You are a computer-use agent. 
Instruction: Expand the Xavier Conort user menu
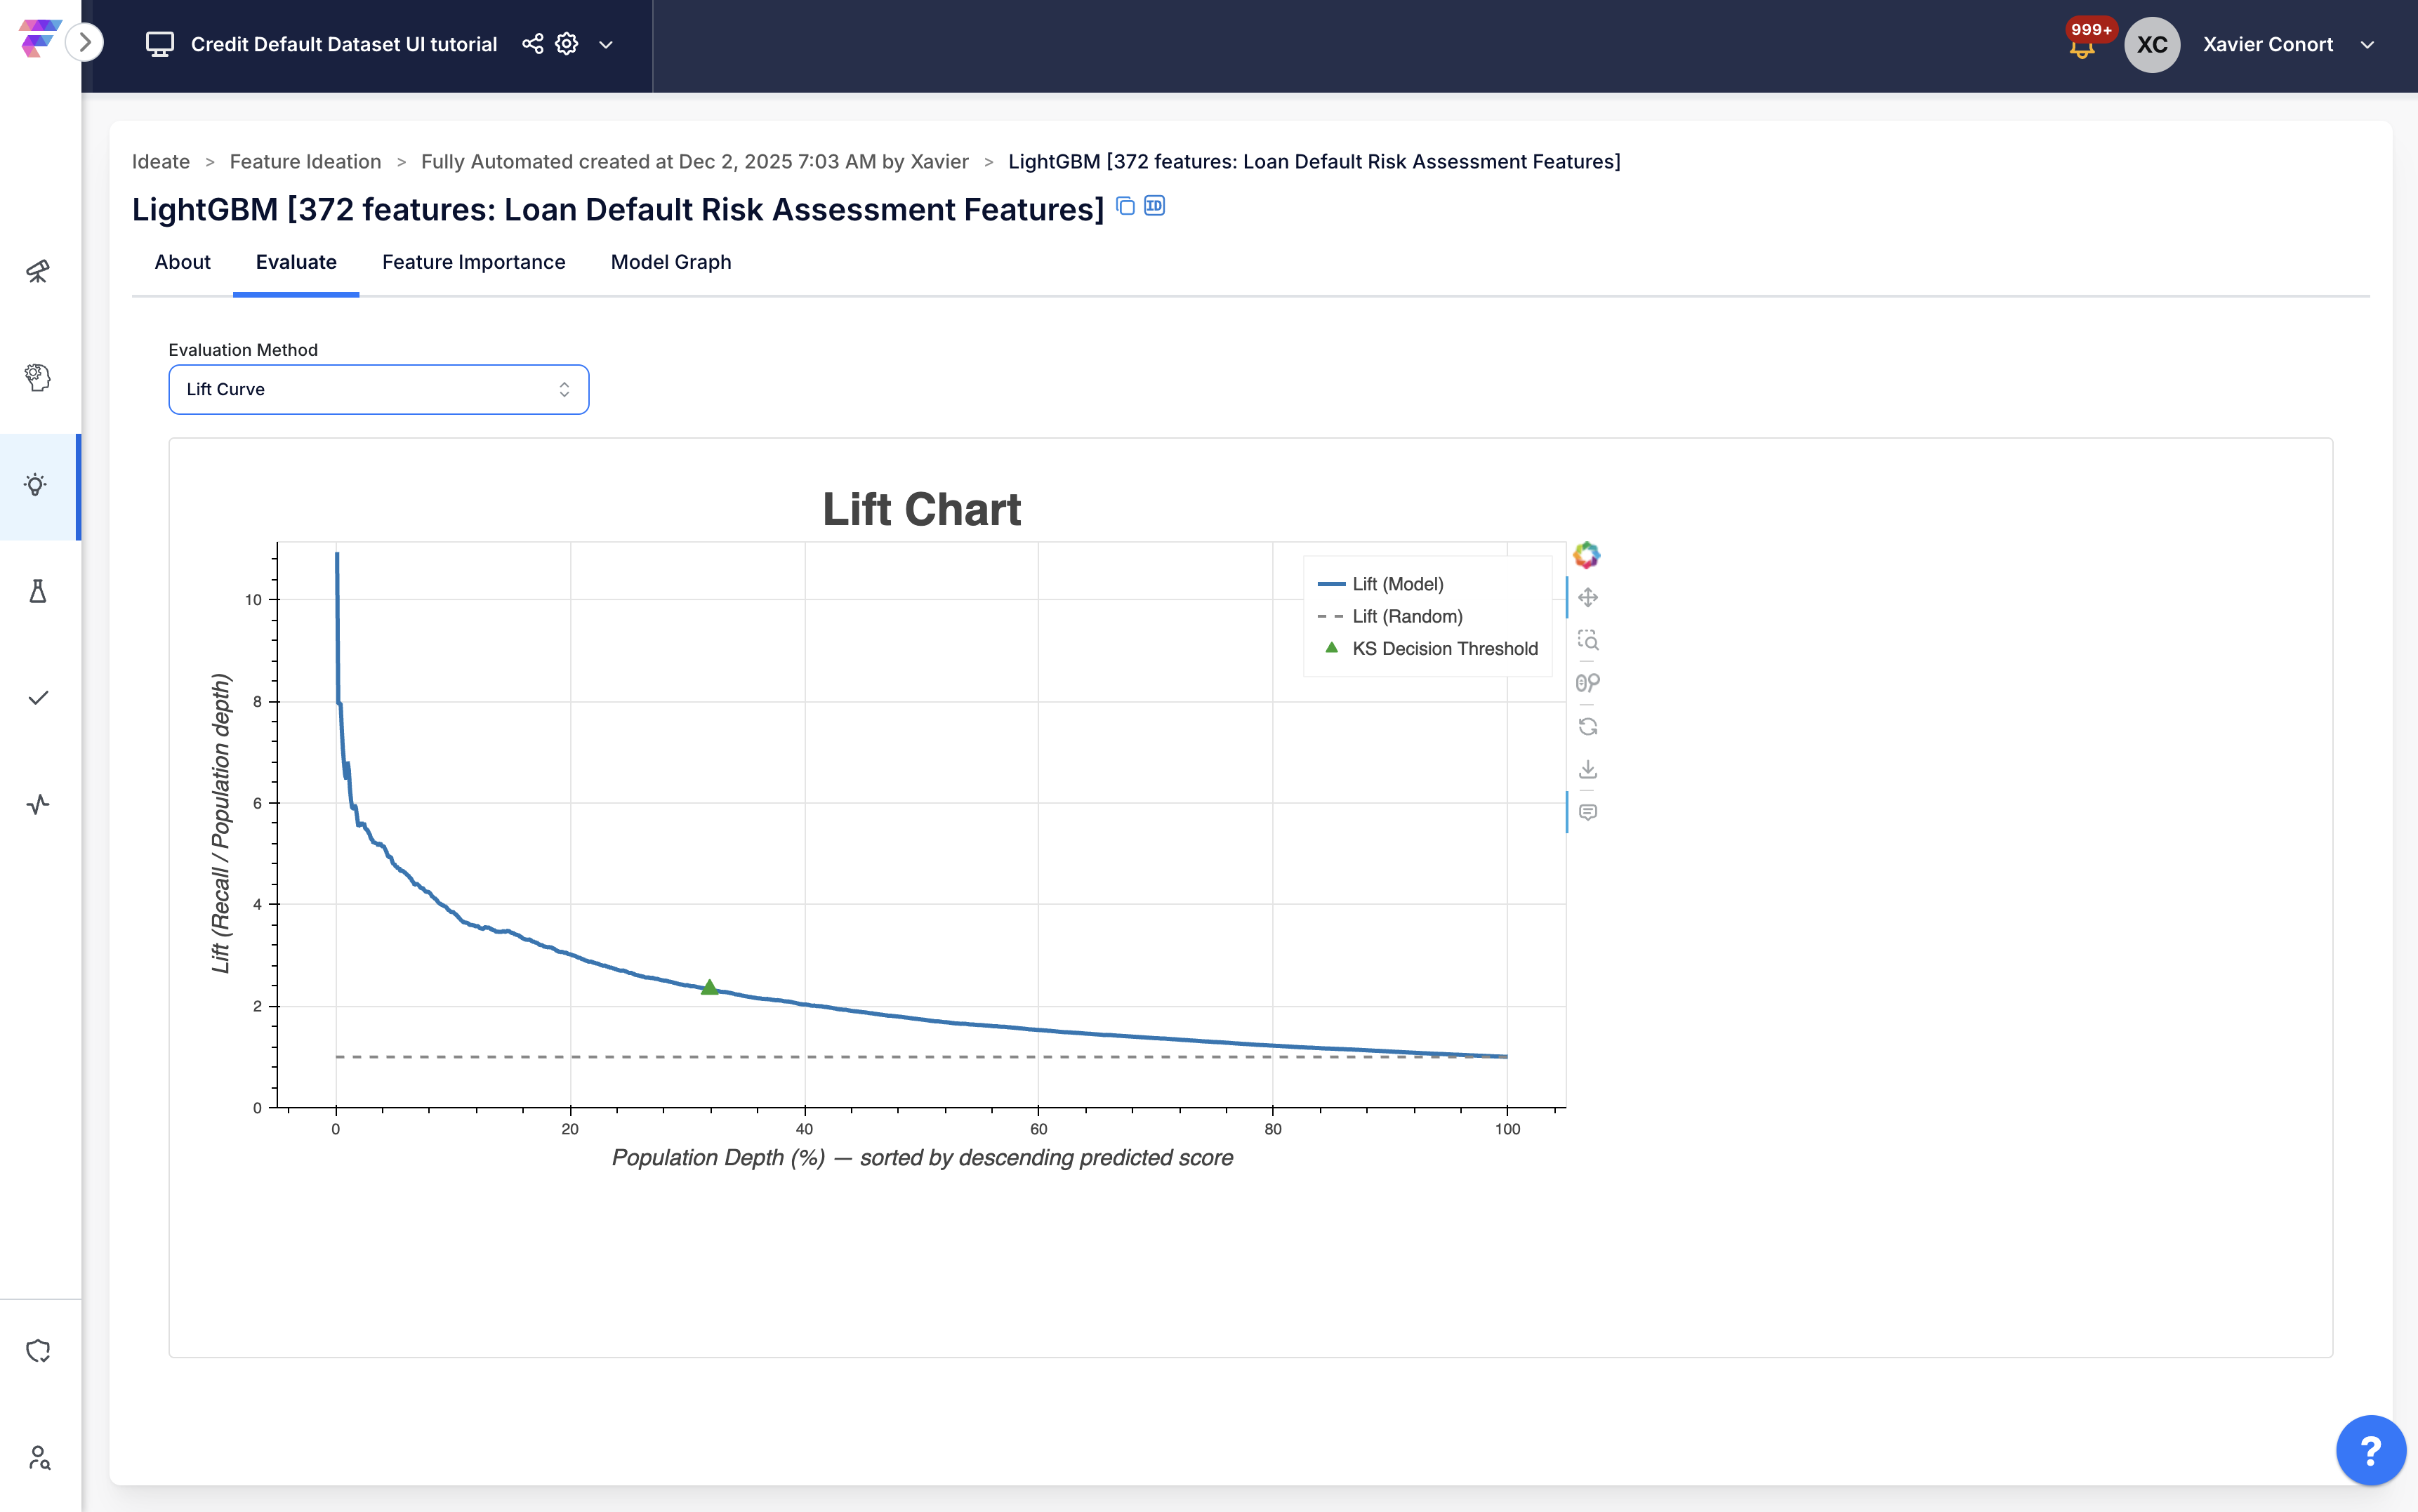point(2366,45)
